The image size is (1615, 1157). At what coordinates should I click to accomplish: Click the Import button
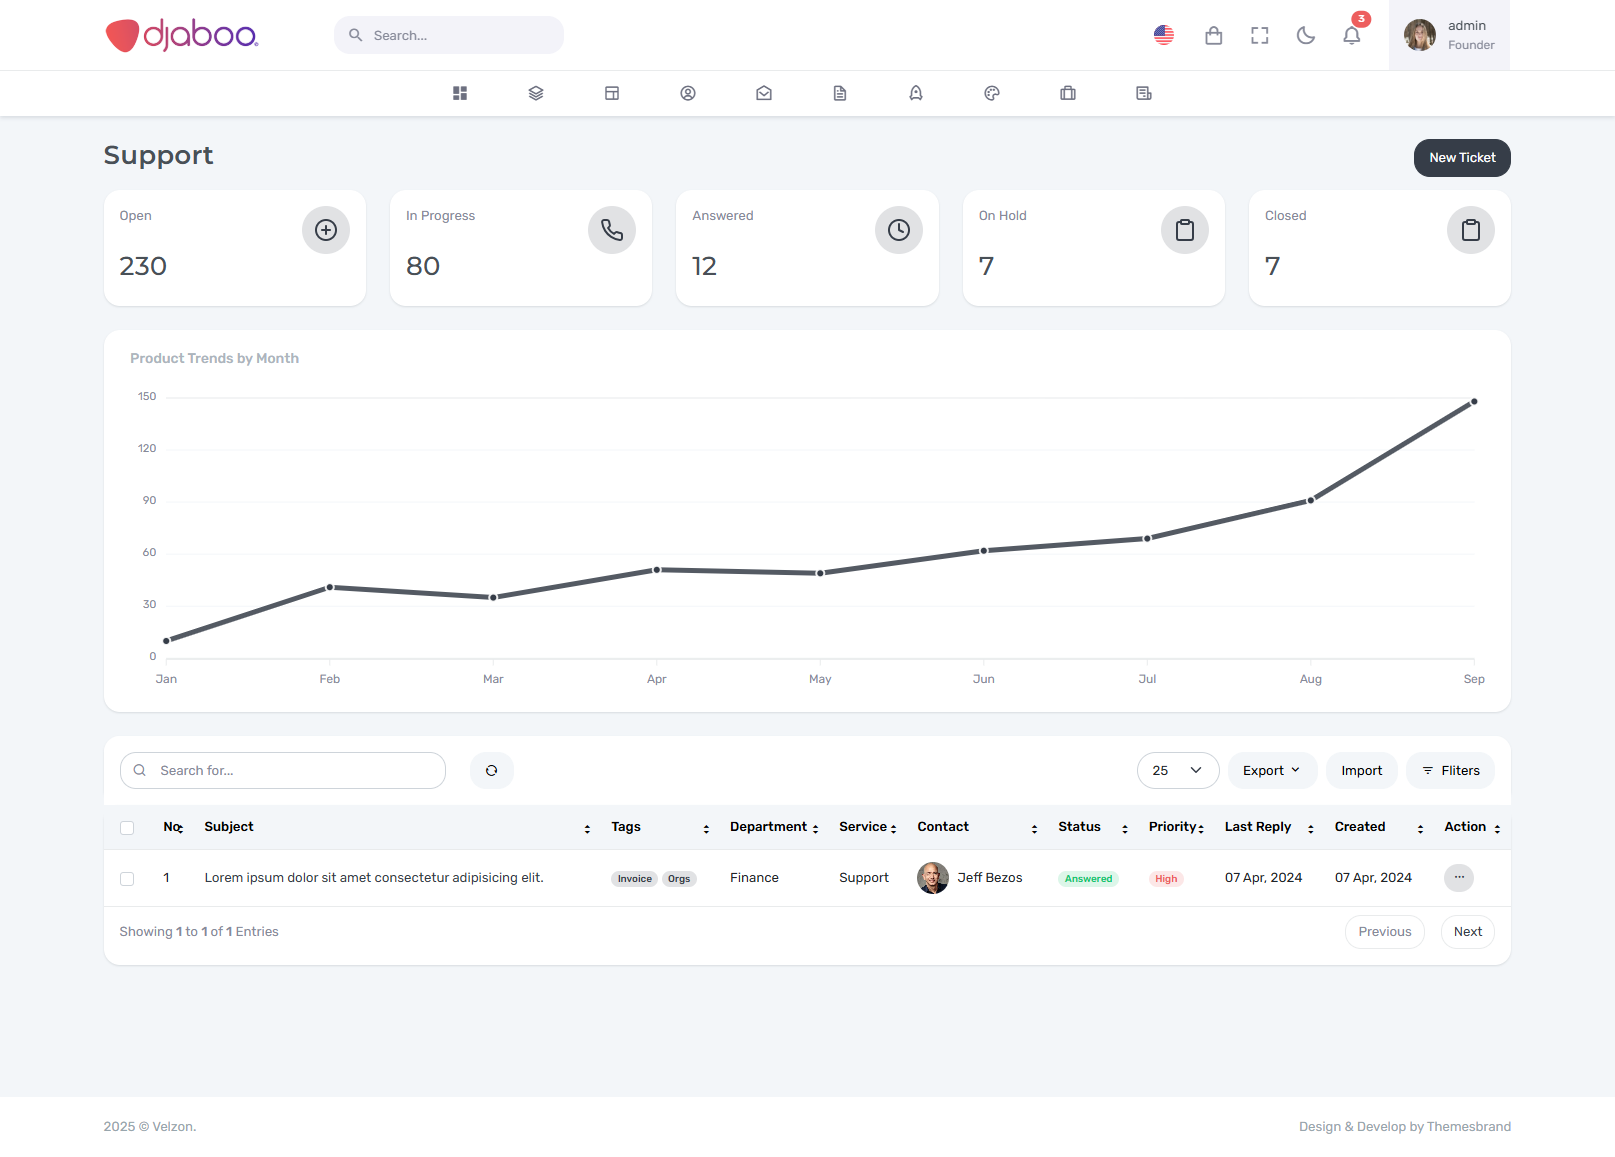(x=1361, y=771)
